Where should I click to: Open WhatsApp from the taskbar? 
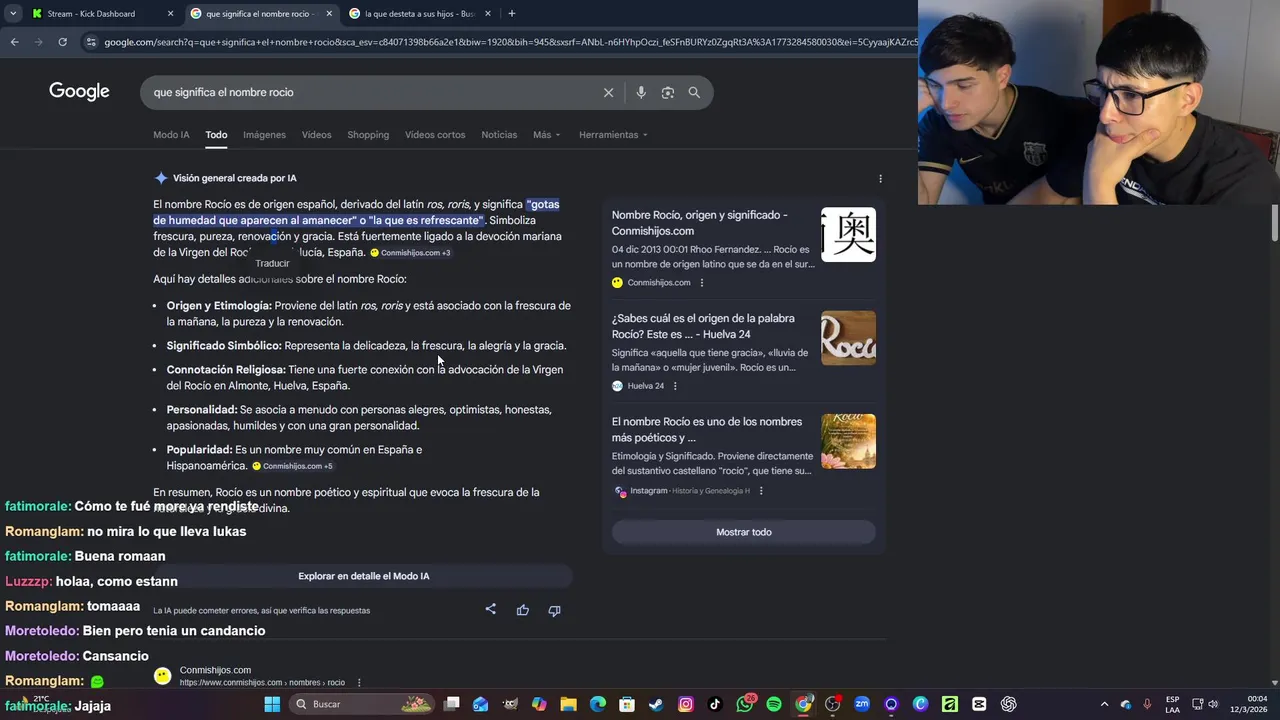point(745,704)
